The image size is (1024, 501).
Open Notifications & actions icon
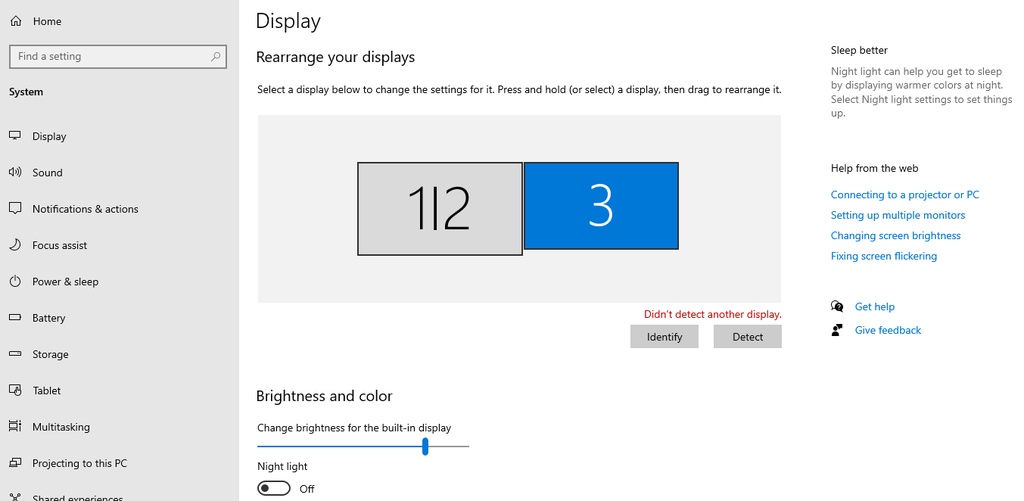tap(15, 209)
